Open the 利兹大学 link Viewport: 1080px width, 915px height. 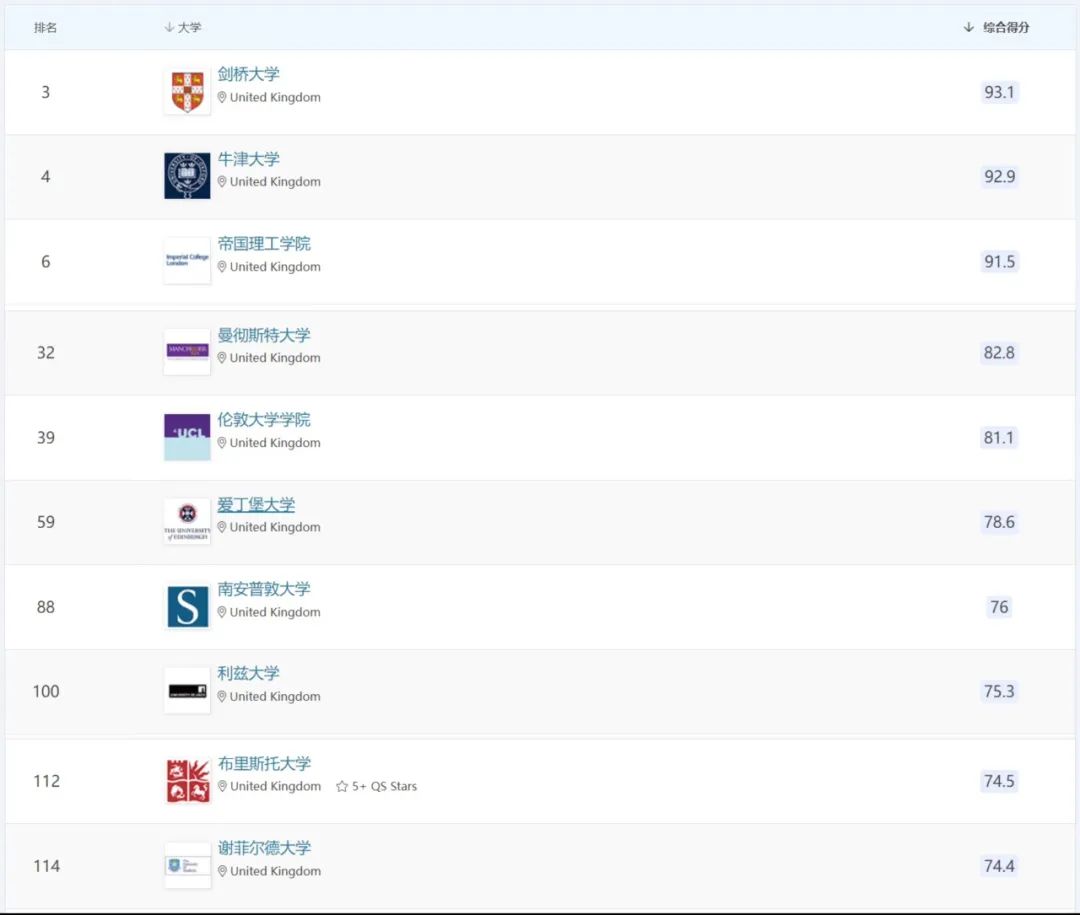[249, 673]
